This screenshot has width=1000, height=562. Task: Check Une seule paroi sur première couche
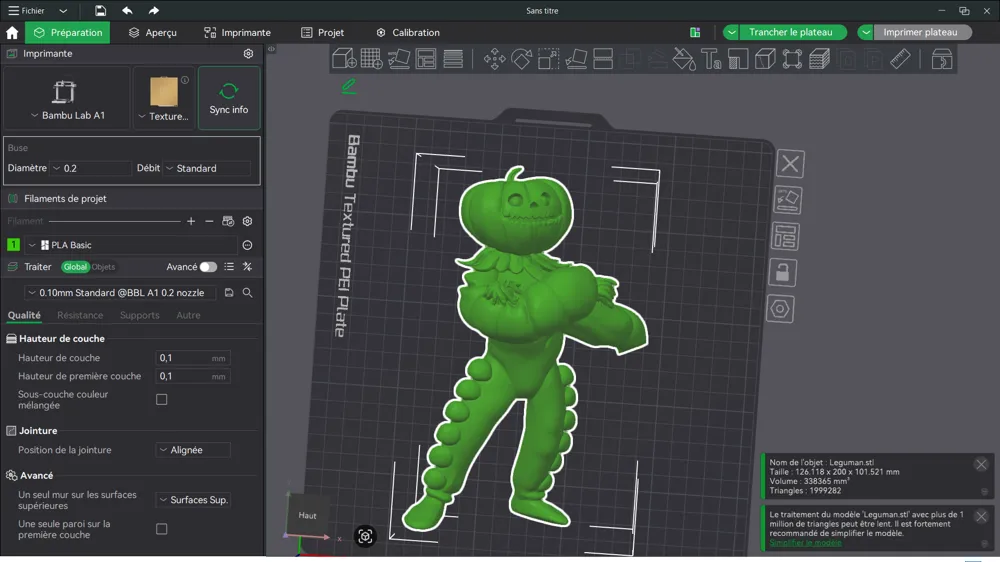point(162,529)
